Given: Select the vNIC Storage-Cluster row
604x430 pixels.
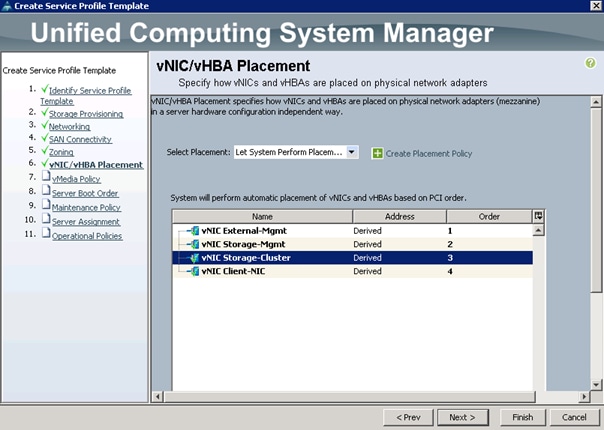Looking at the screenshot, I should 352,258.
